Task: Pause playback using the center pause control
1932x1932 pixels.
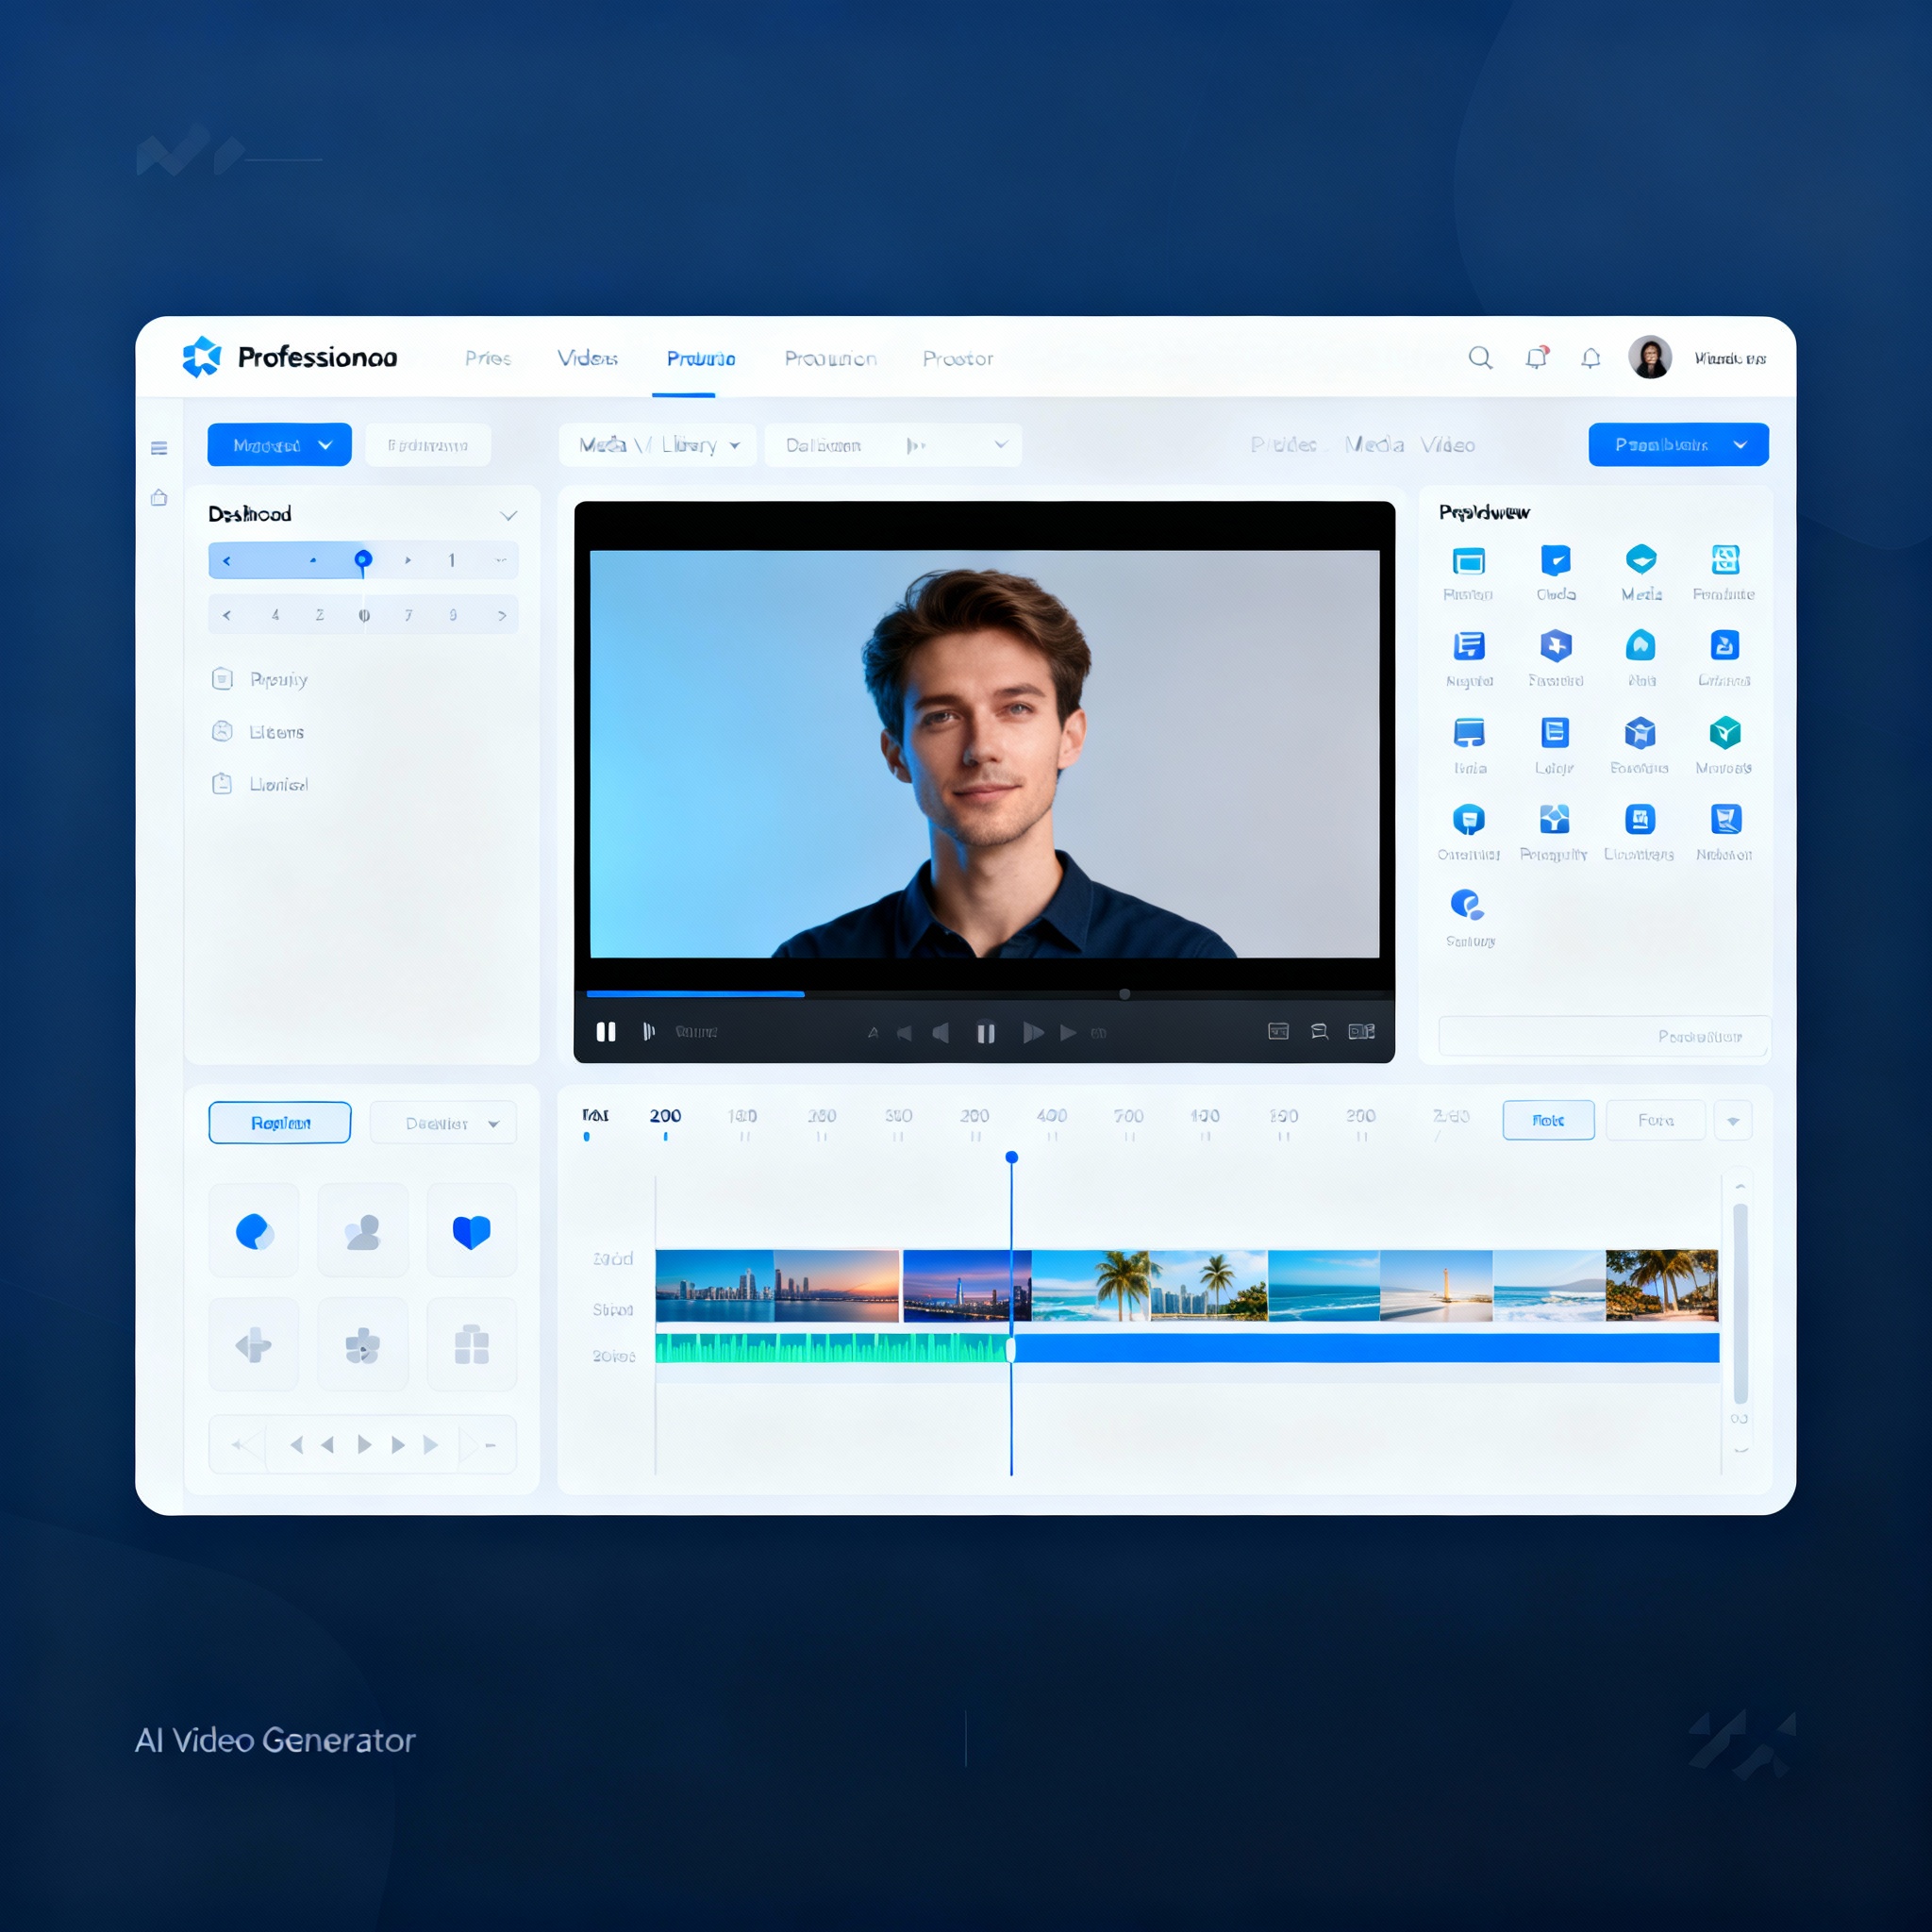Action: [x=986, y=1032]
